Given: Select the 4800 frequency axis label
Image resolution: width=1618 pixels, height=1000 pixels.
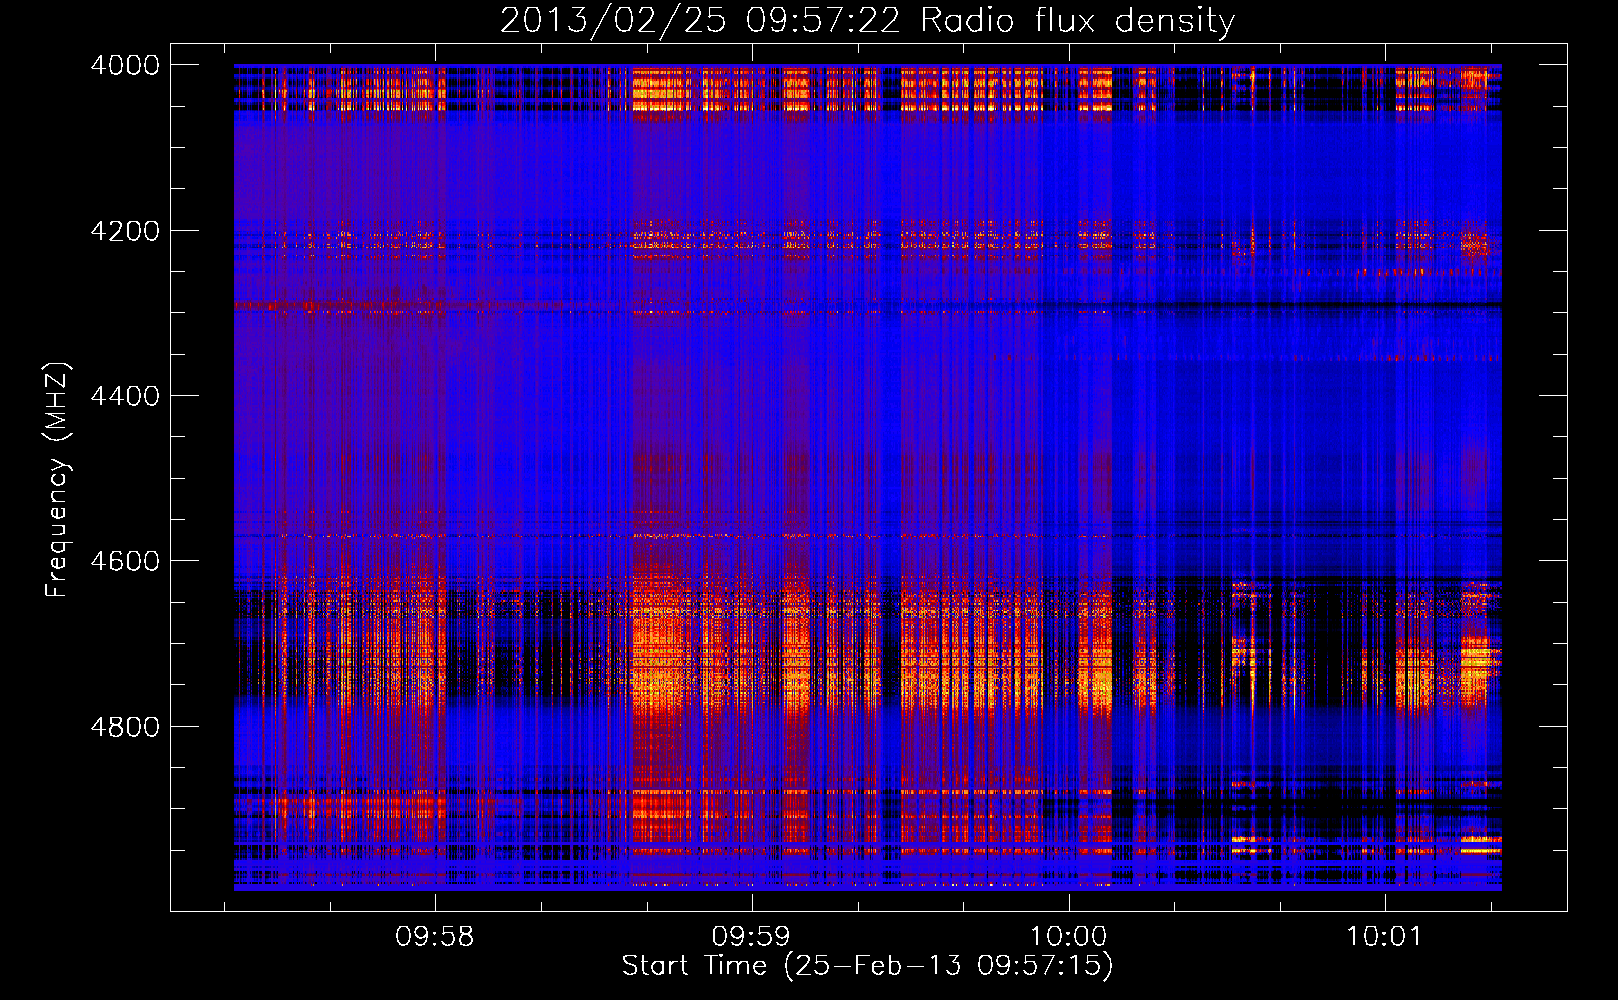Looking at the screenshot, I should tap(125, 727).
